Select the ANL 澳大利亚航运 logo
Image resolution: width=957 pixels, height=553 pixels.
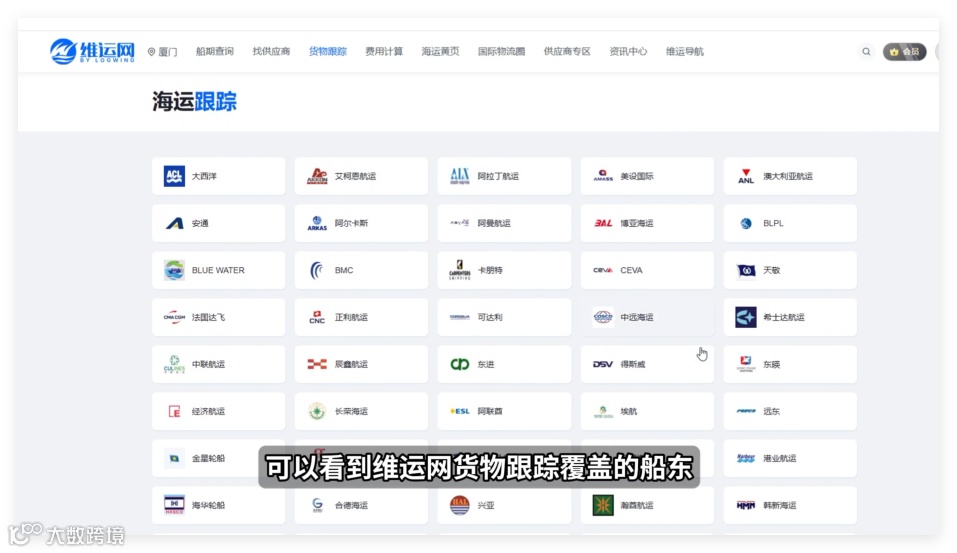[746, 176]
